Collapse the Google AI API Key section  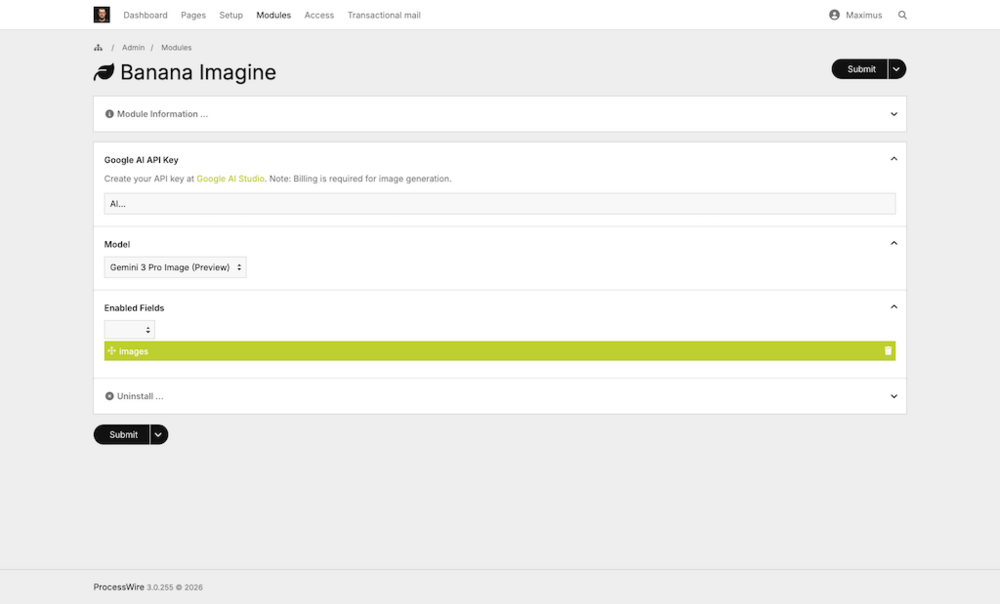click(894, 159)
